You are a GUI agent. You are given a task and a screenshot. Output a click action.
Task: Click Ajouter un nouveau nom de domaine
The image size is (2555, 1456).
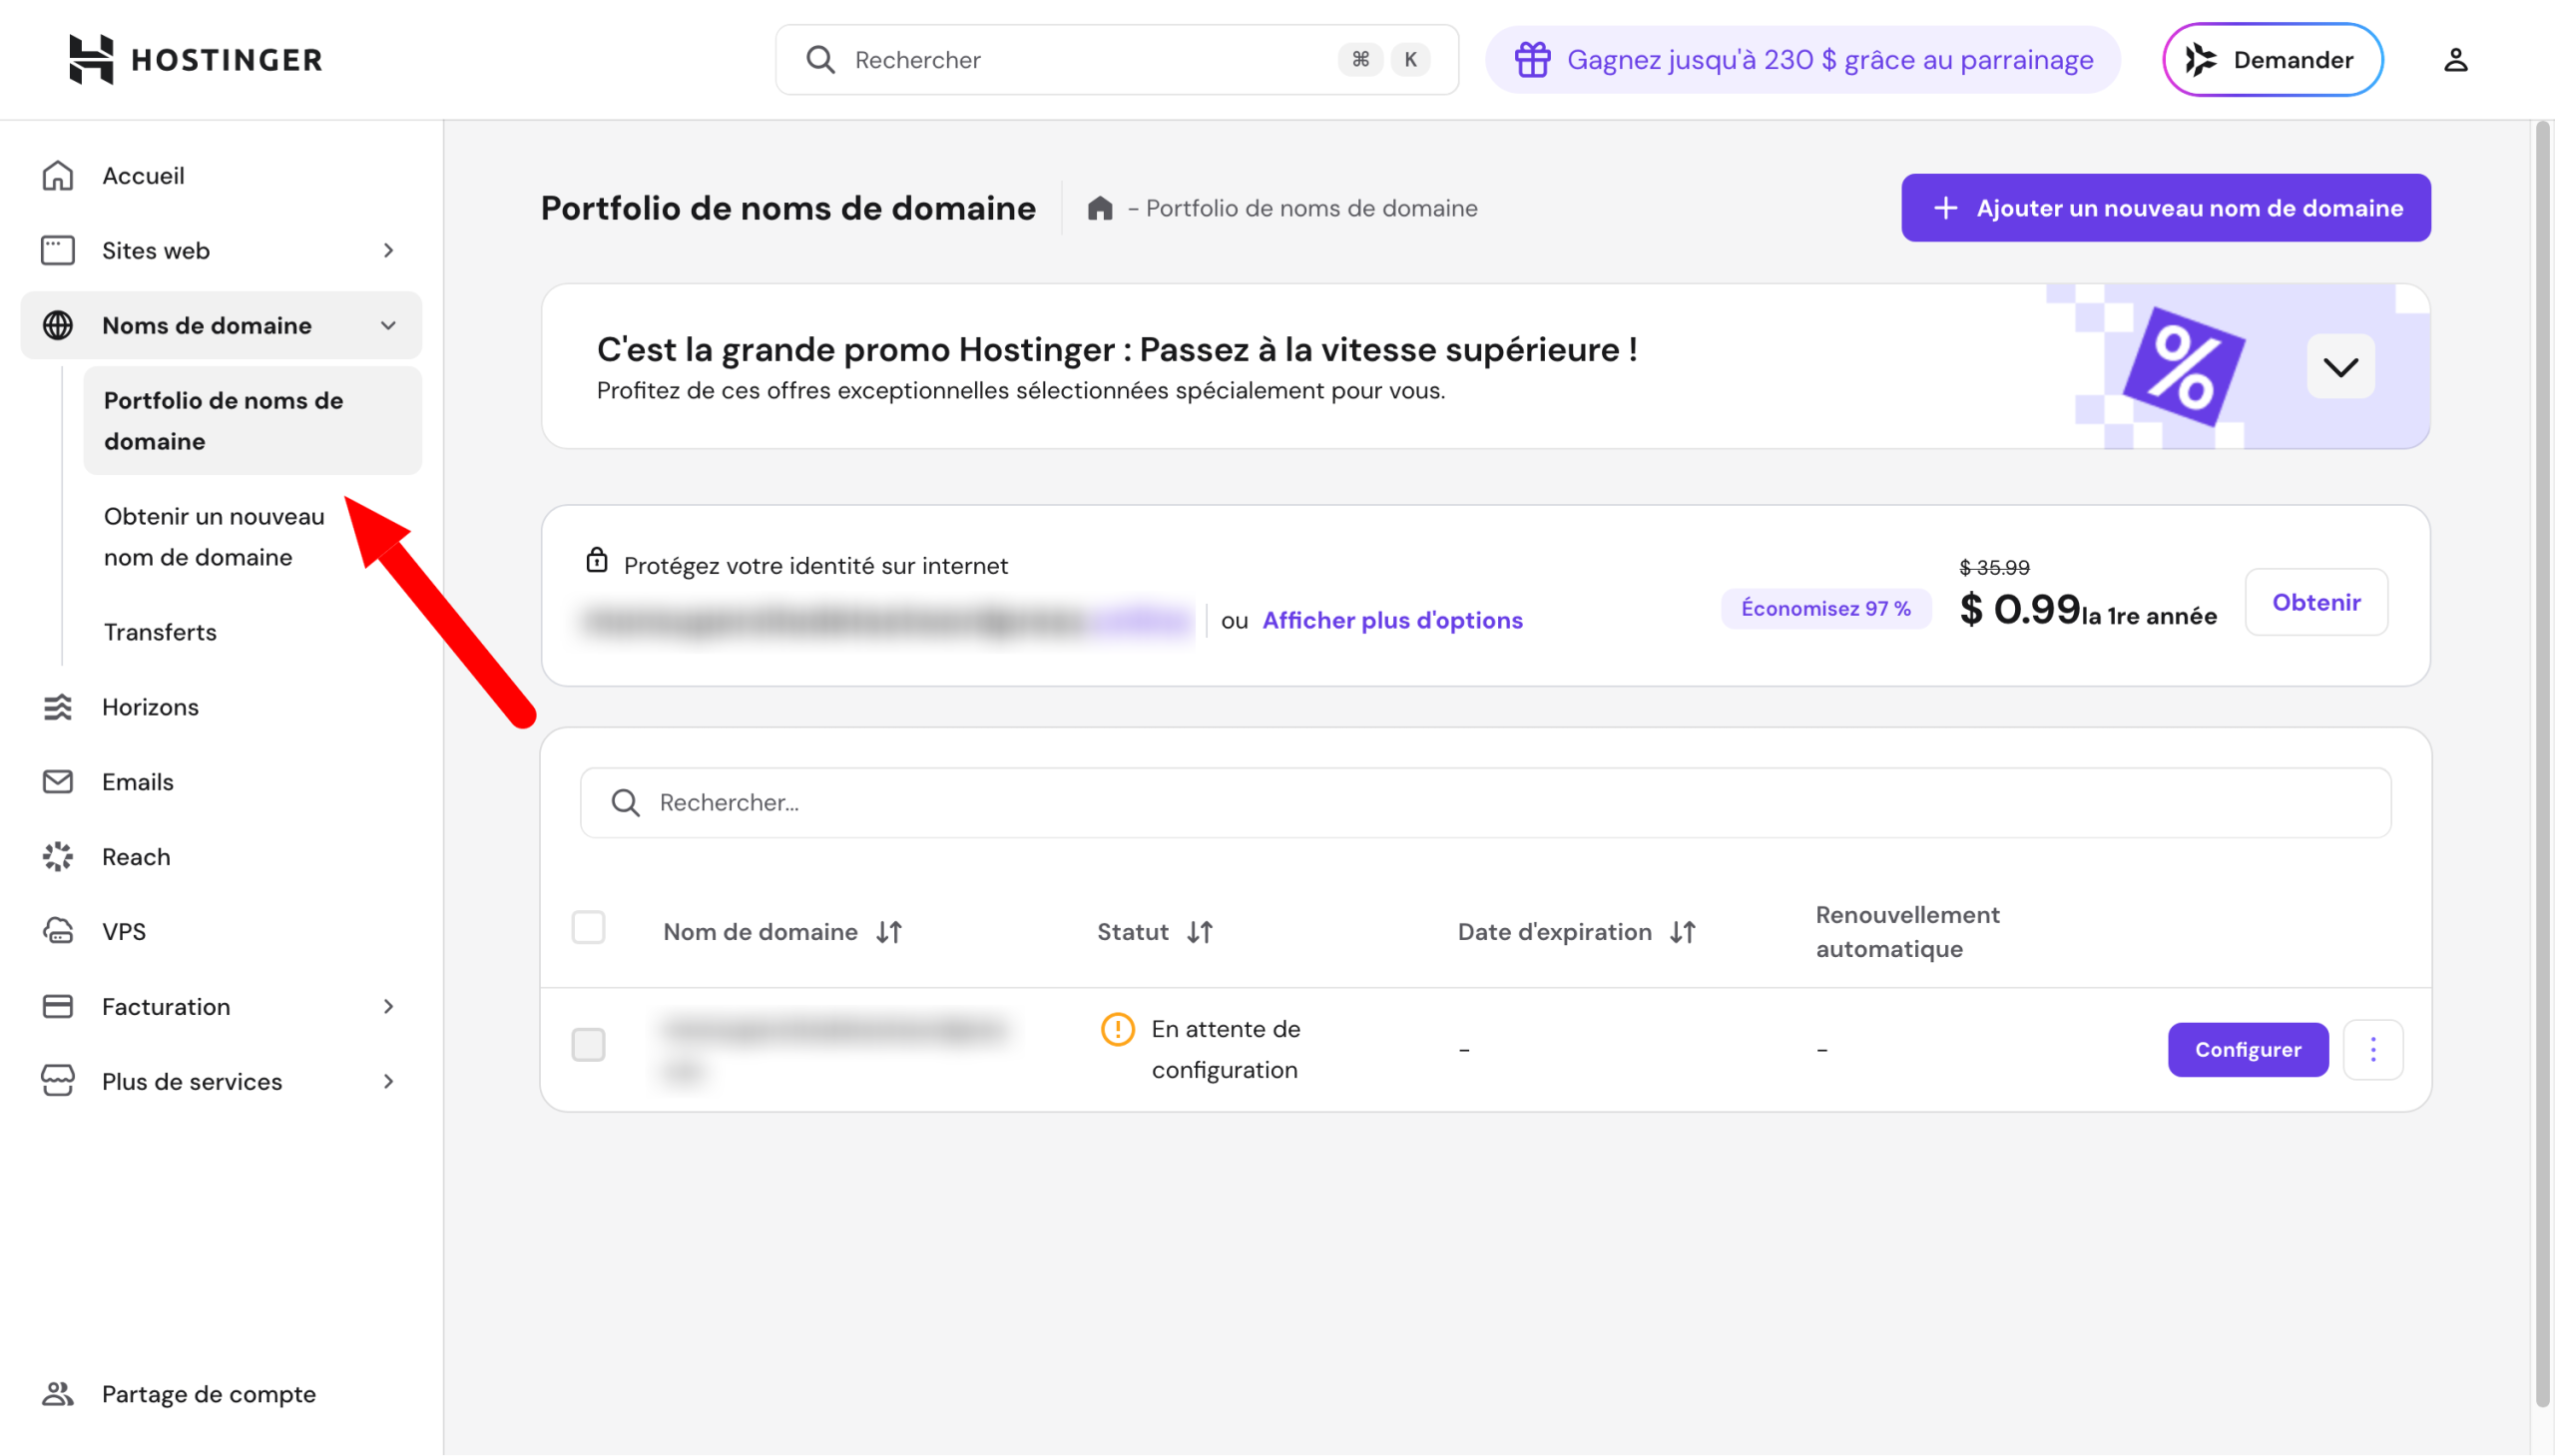tap(2165, 208)
